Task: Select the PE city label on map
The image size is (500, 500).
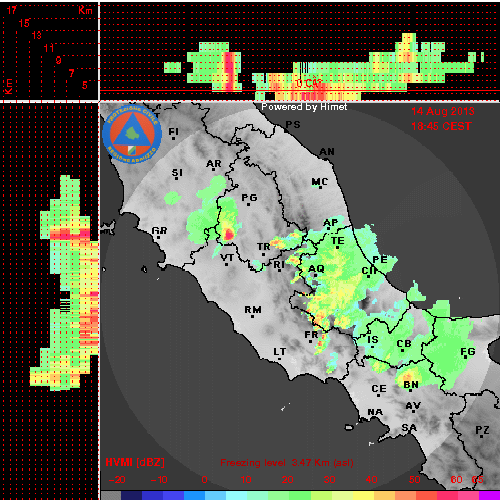Action: (380, 259)
